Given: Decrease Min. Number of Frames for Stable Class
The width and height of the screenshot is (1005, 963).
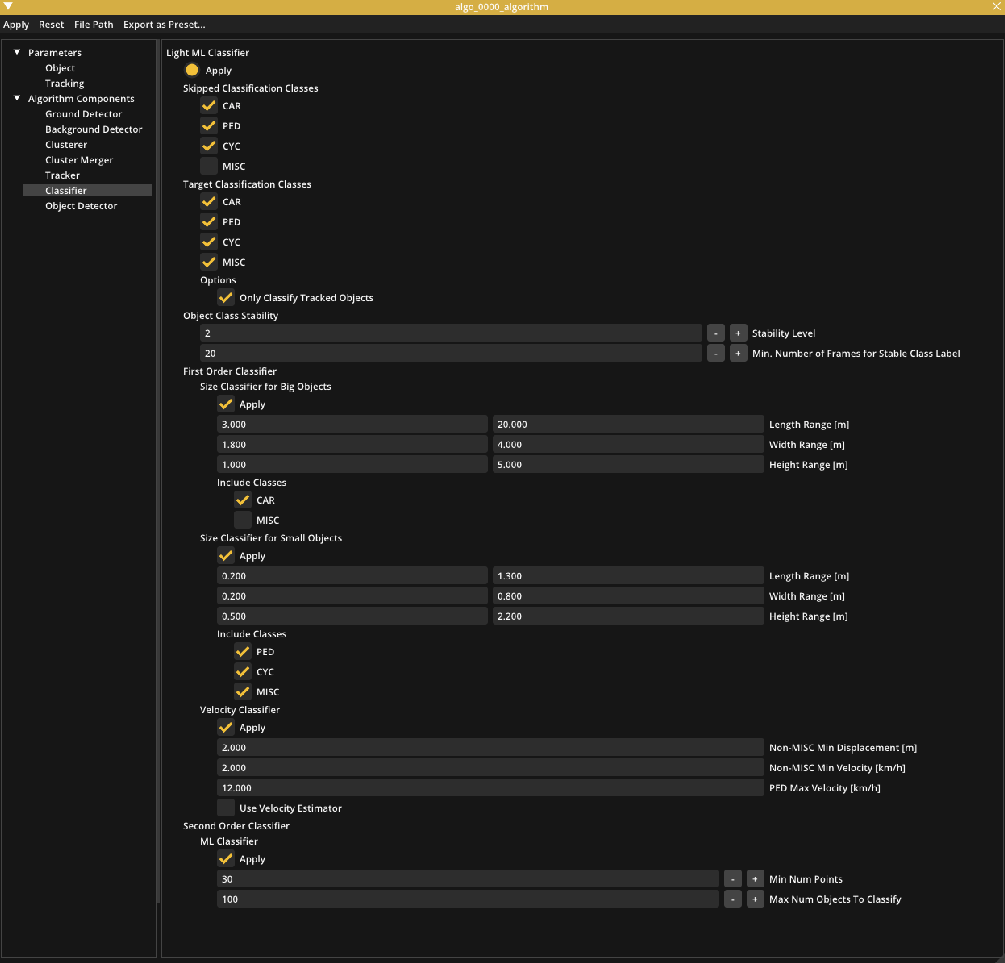Looking at the screenshot, I should pyautogui.click(x=715, y=353).
